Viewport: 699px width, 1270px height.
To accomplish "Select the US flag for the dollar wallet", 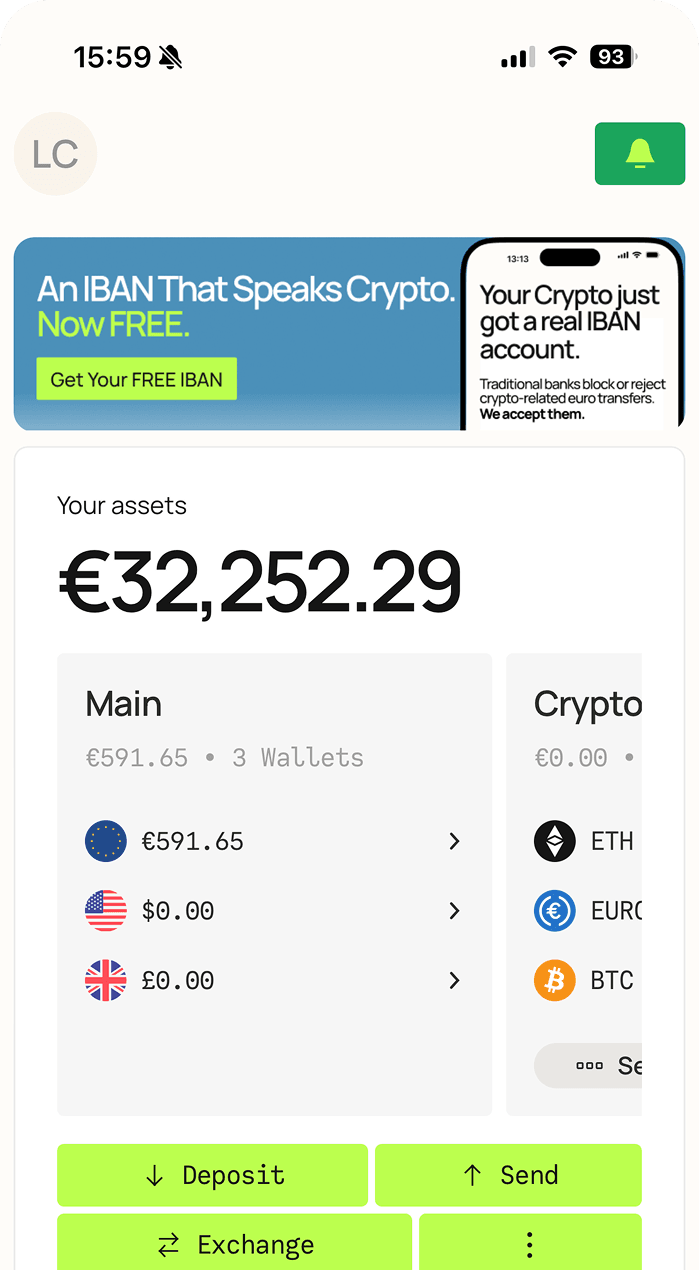I will pyautogui.click(x=106, y=911).
